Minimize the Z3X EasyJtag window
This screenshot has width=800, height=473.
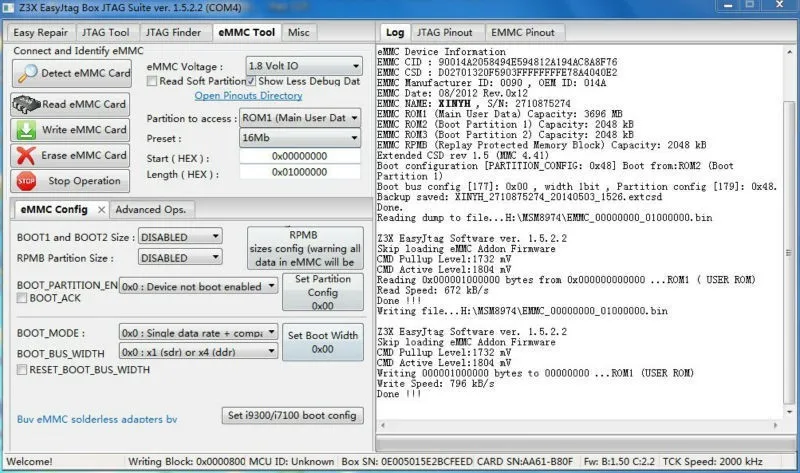coord(728,6)
